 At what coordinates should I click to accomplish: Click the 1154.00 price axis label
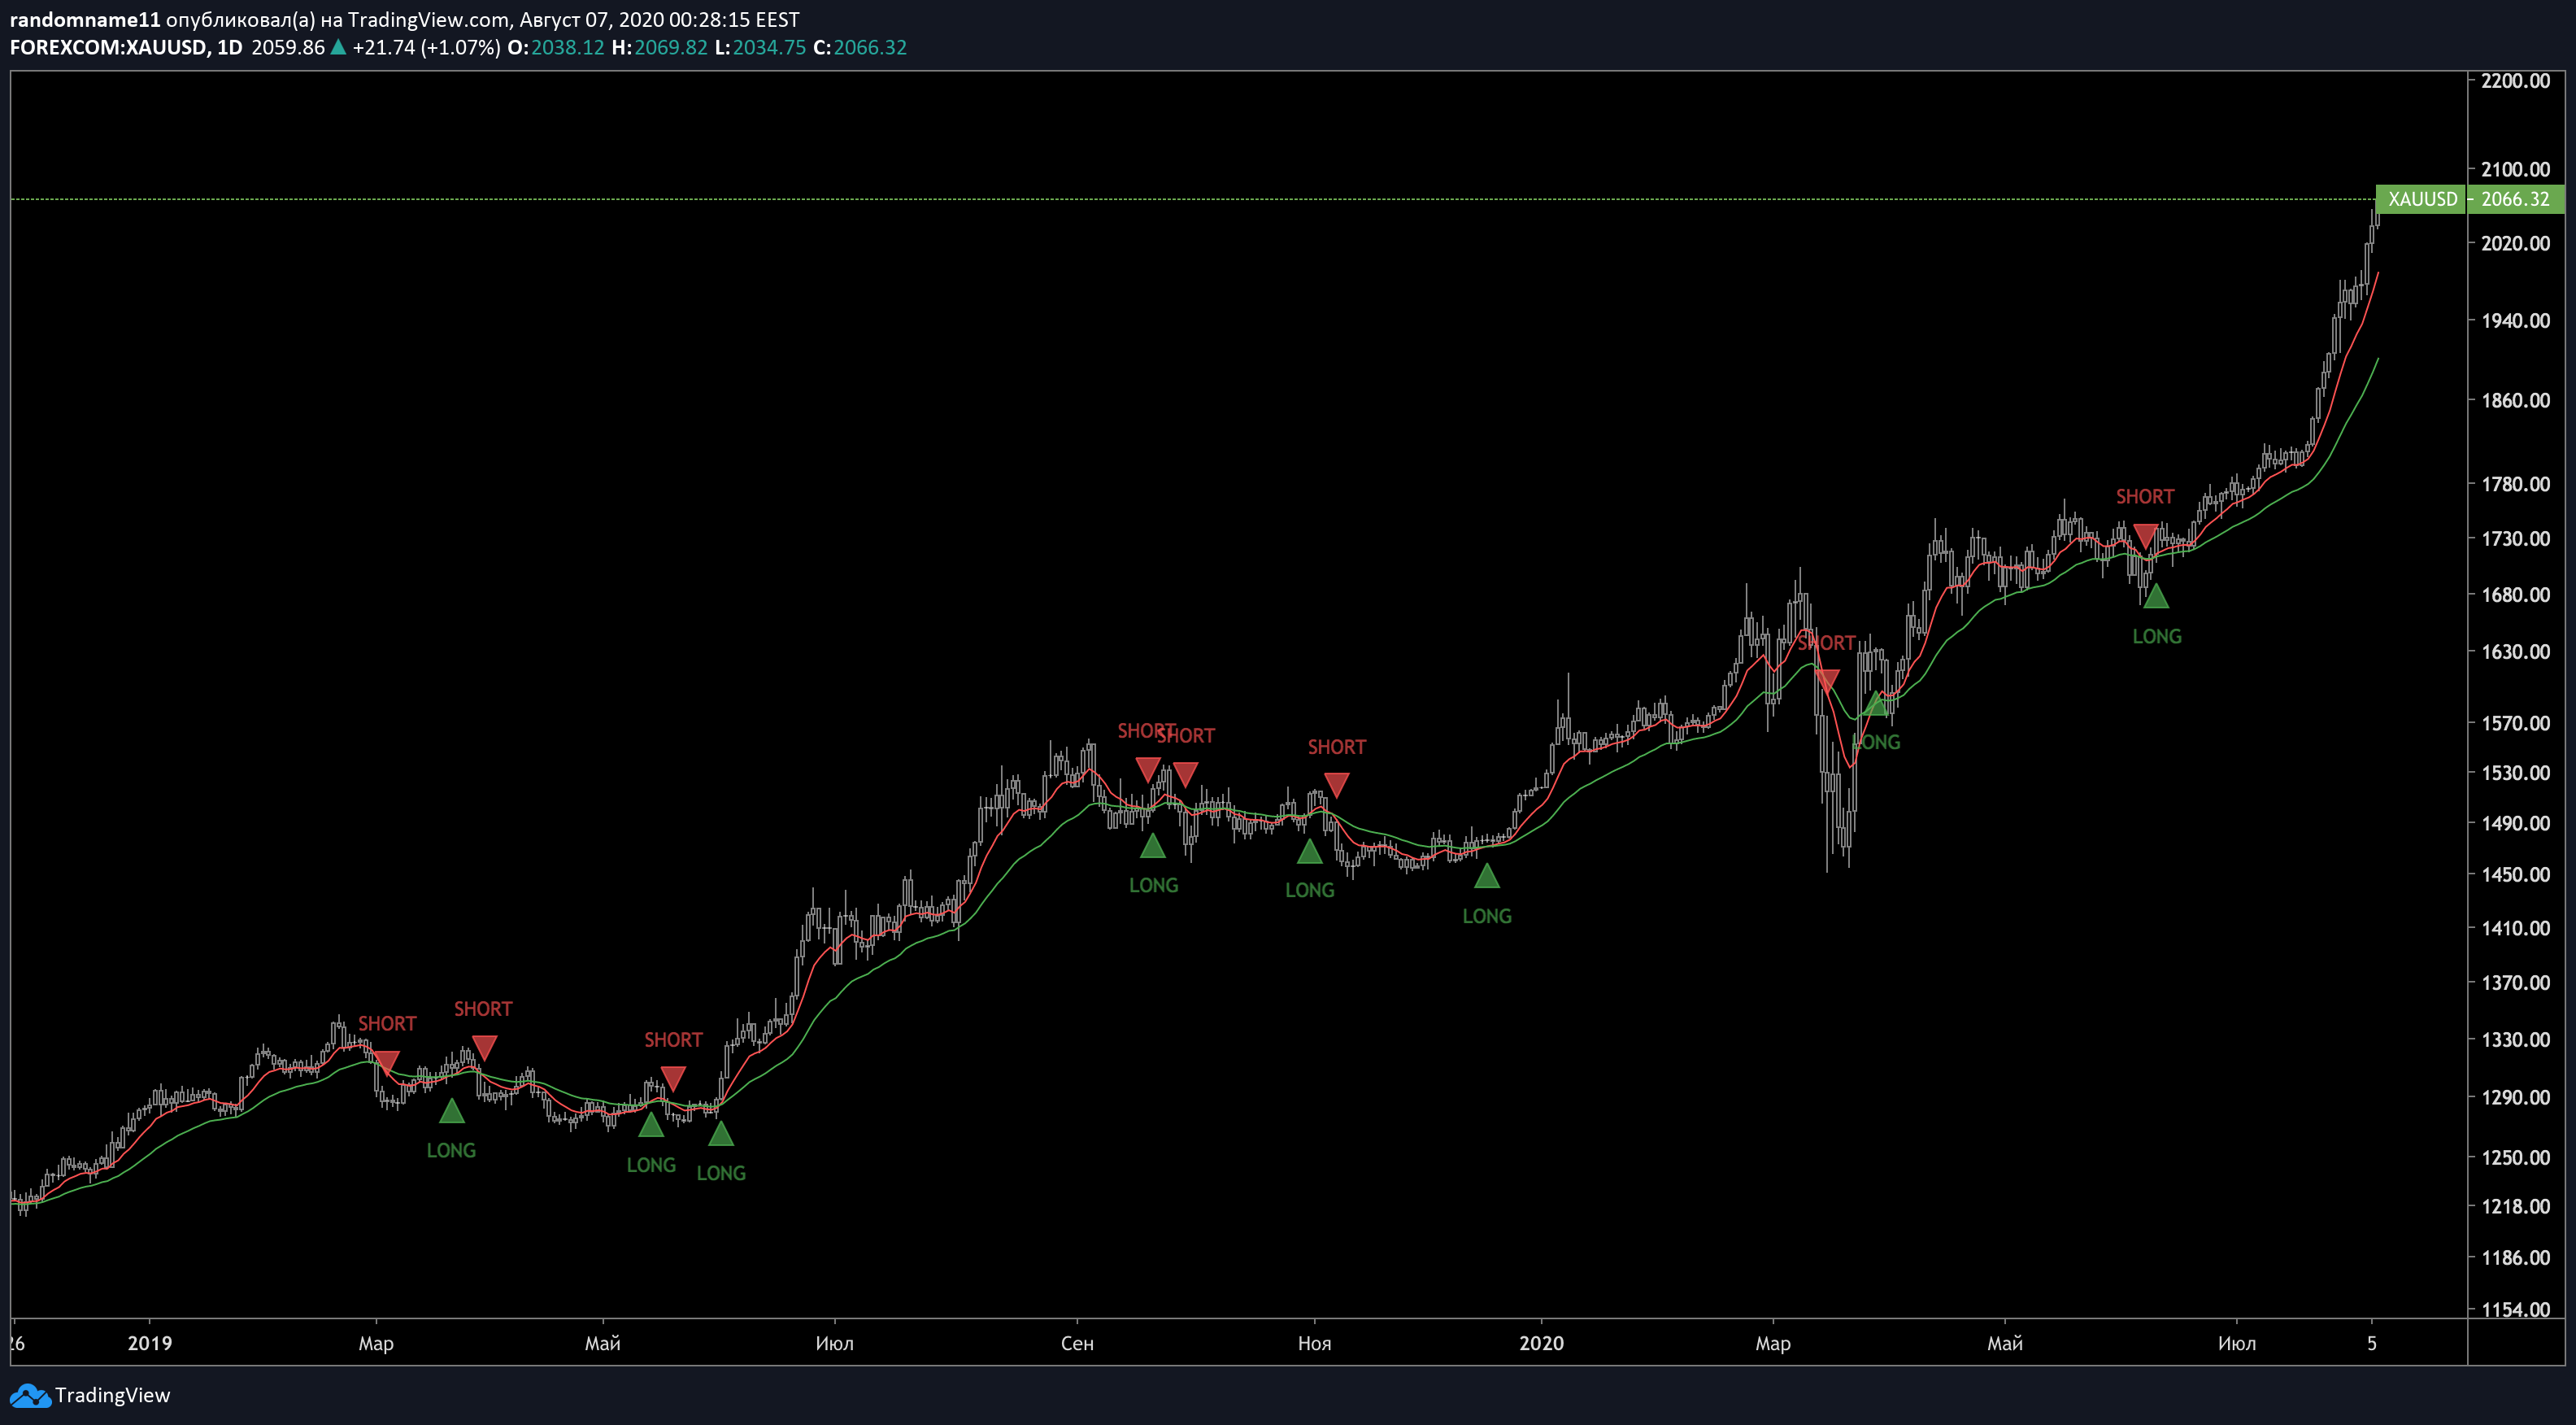click(x=2516, y=1309)
